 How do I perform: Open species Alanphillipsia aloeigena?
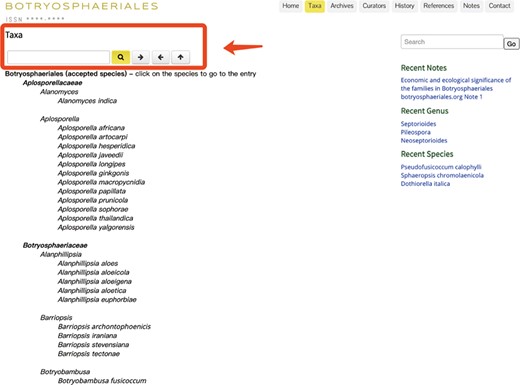click(x=95, y=282)
